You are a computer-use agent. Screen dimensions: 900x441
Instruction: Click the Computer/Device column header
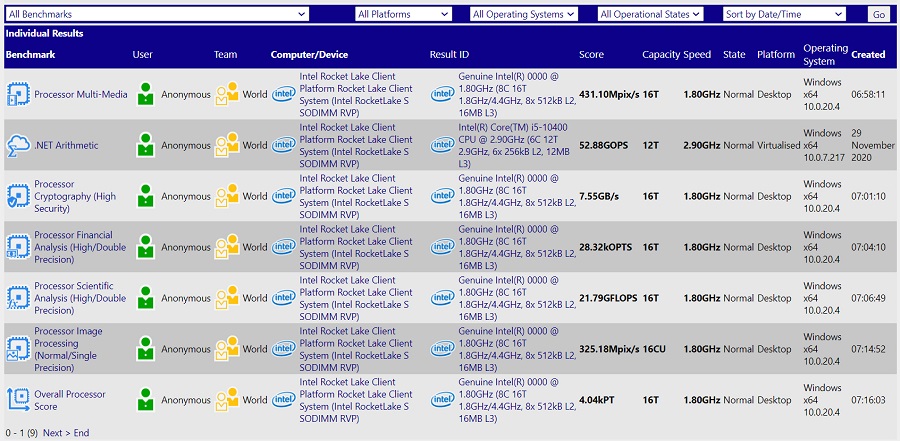pyautogui.click(x=309, y=55)
